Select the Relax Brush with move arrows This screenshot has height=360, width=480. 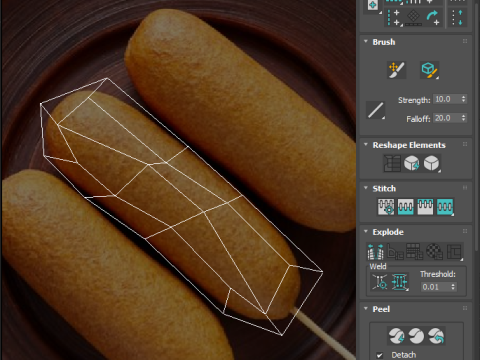click(x=396, y=70)
